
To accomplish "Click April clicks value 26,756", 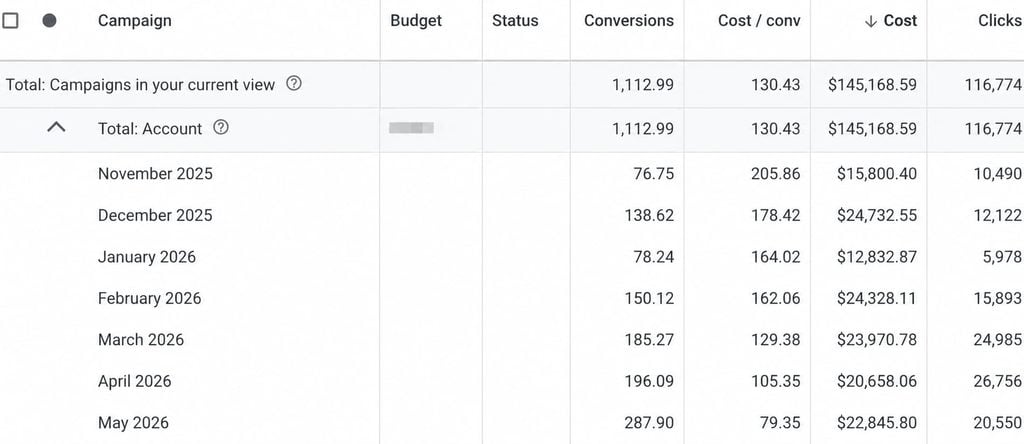I will pyautogui.click(x=997, y=381).
